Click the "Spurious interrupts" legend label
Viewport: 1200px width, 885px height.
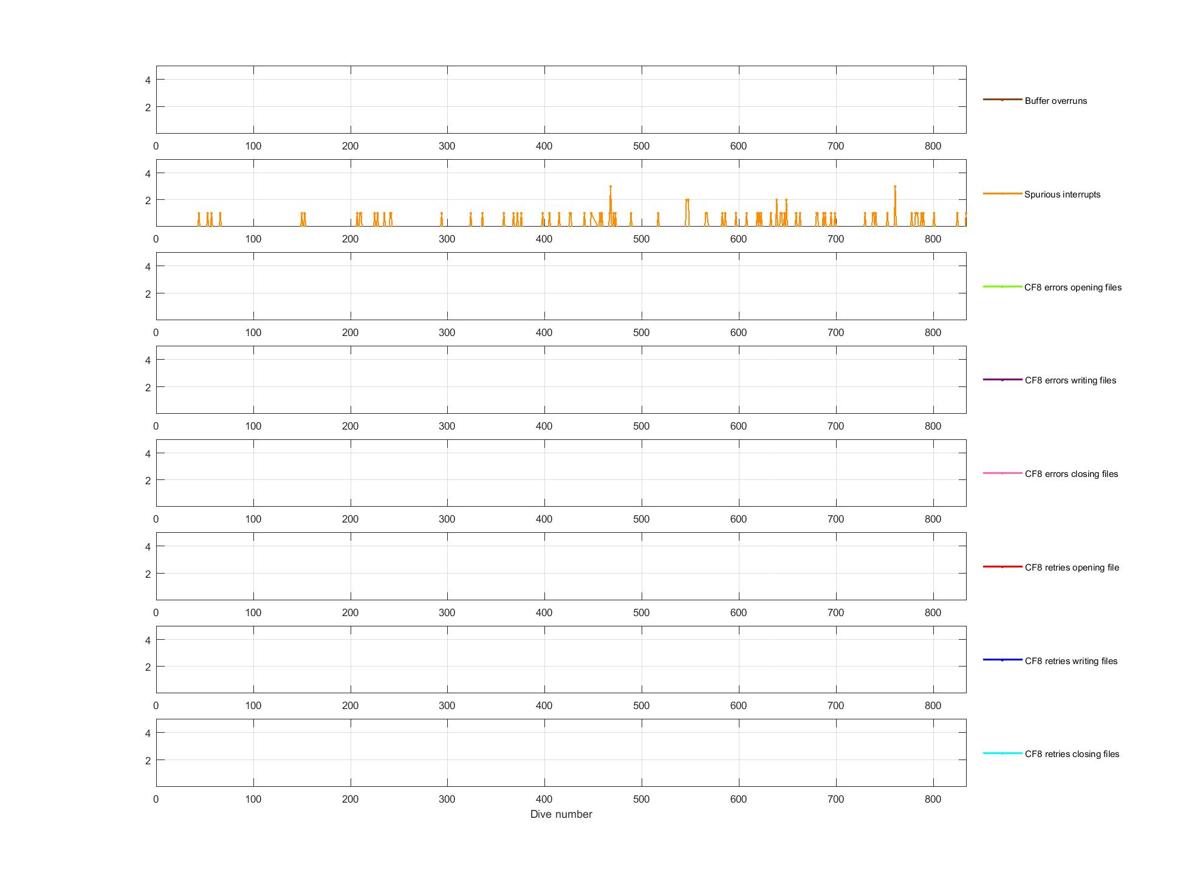tap(1062, 194)
